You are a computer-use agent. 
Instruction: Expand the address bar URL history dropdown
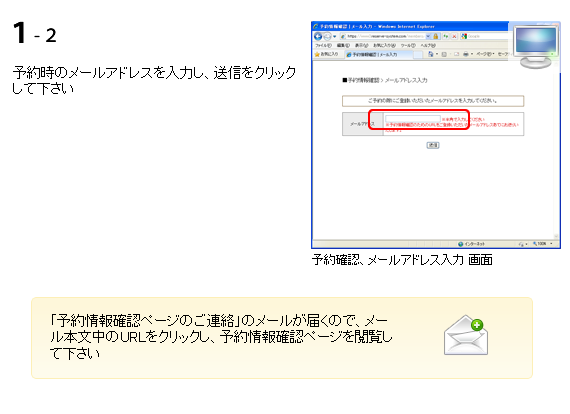(428, 36)
